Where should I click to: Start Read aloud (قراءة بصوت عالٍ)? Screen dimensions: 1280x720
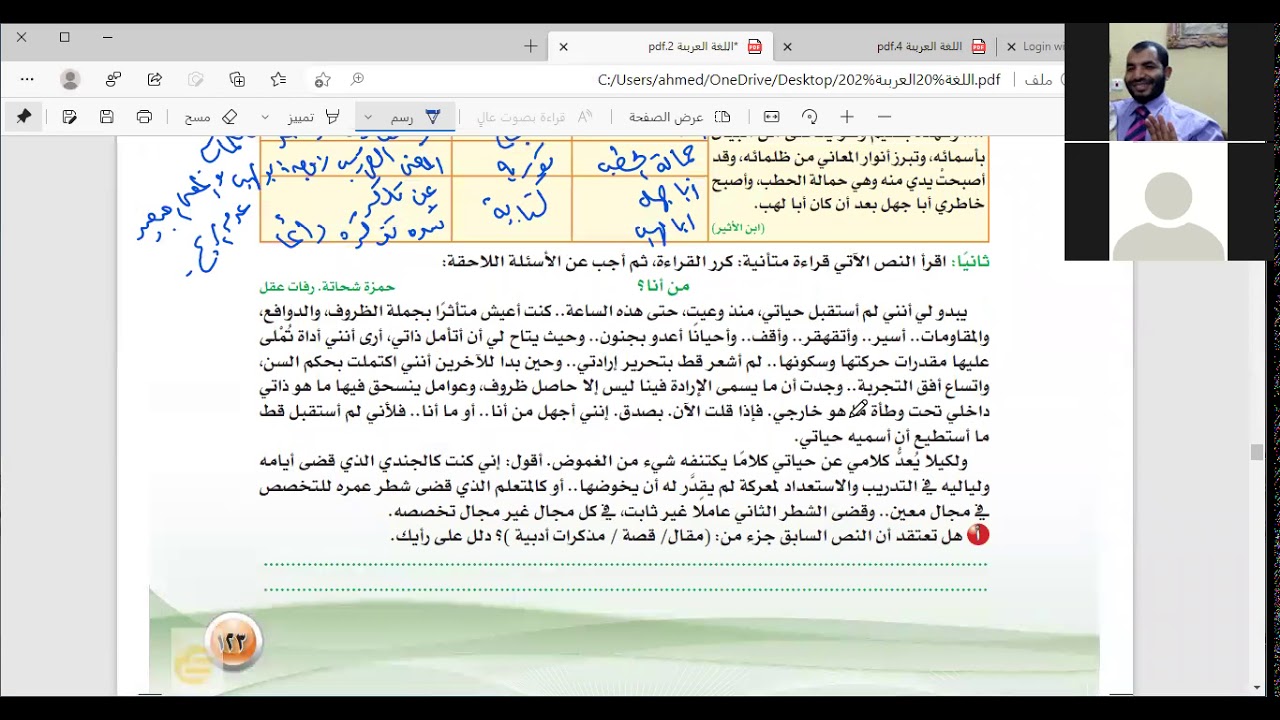tap(534, 117)
